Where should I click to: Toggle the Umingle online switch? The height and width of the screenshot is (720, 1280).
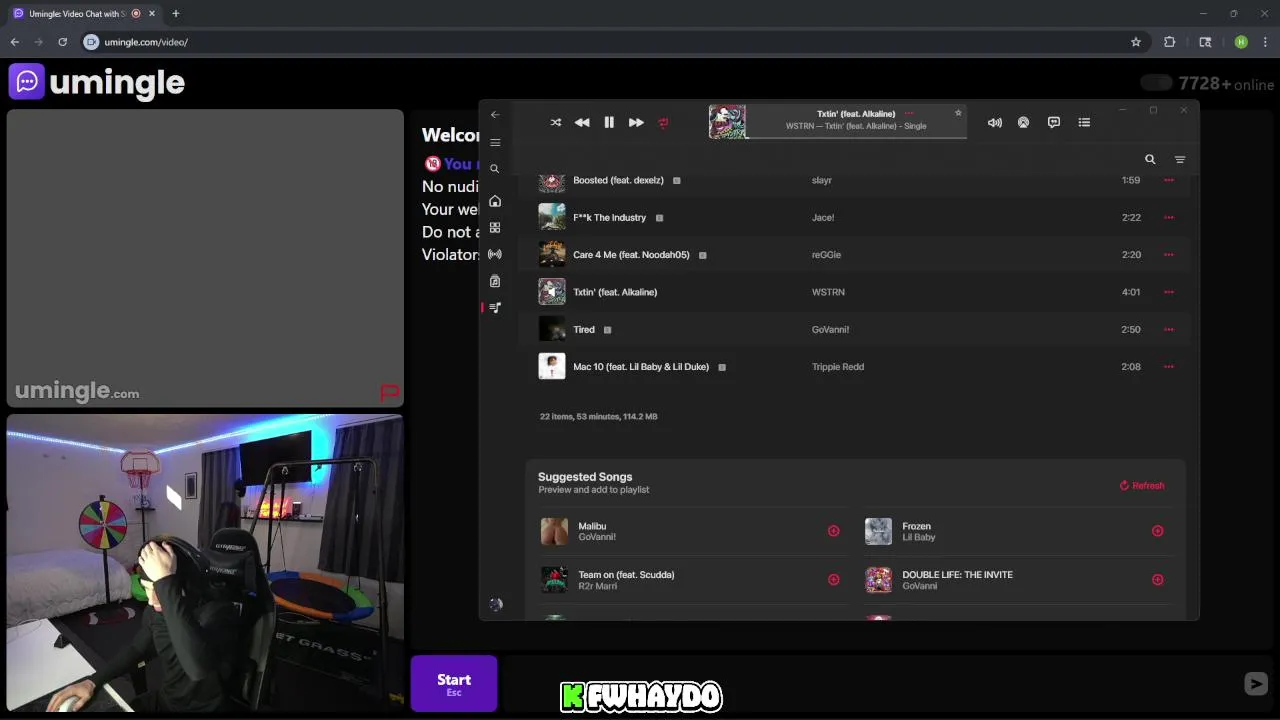1156,83
